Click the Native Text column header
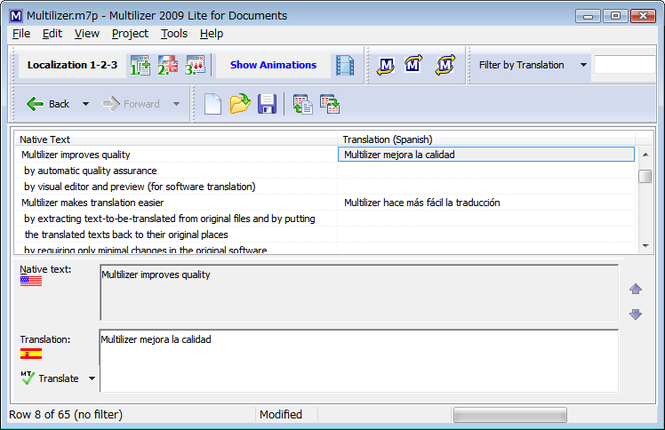 (176, 139)
